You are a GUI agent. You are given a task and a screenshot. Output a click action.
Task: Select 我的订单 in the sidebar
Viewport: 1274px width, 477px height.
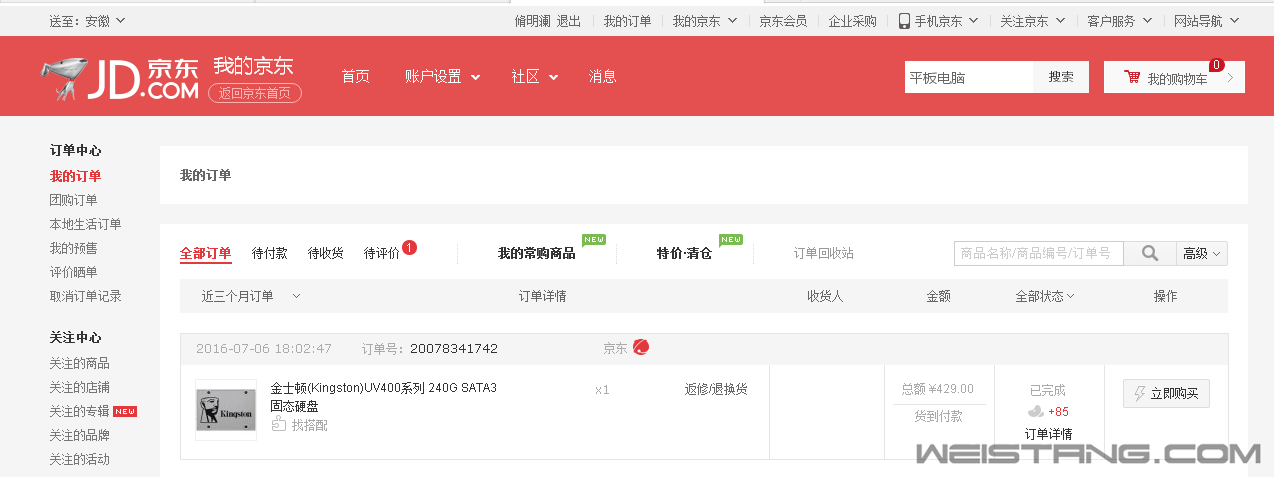point(75,176)
